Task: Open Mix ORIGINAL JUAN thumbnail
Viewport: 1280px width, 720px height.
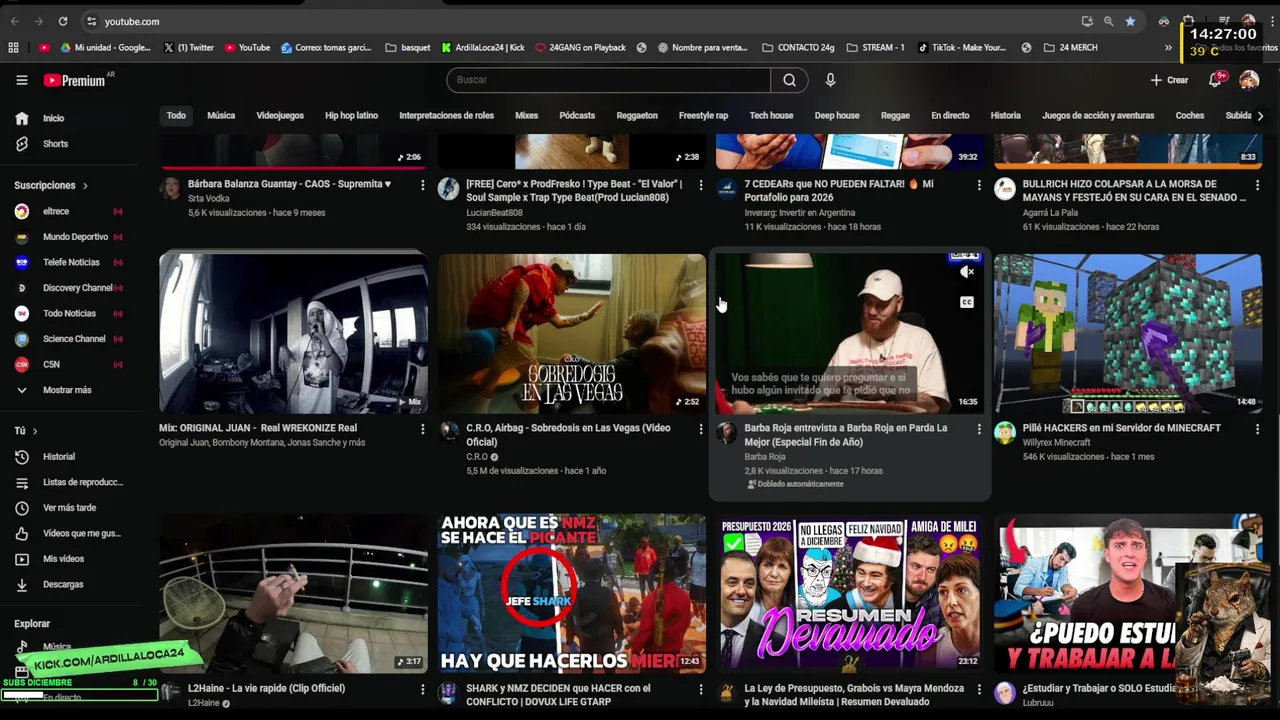Action: click(x=293, y=333)
